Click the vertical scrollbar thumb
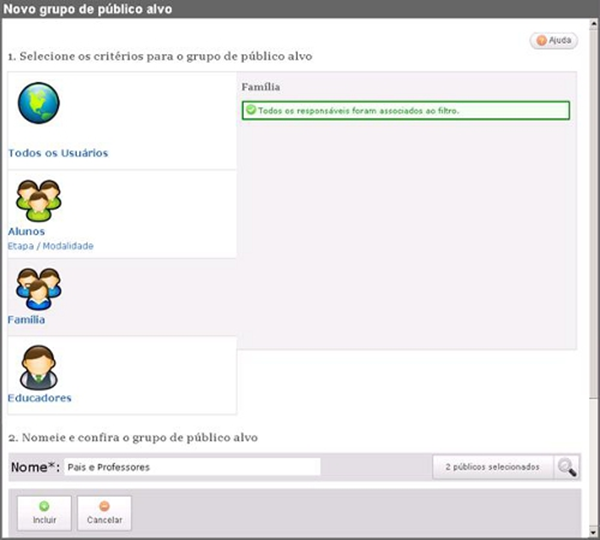 [x=593, y=214]
